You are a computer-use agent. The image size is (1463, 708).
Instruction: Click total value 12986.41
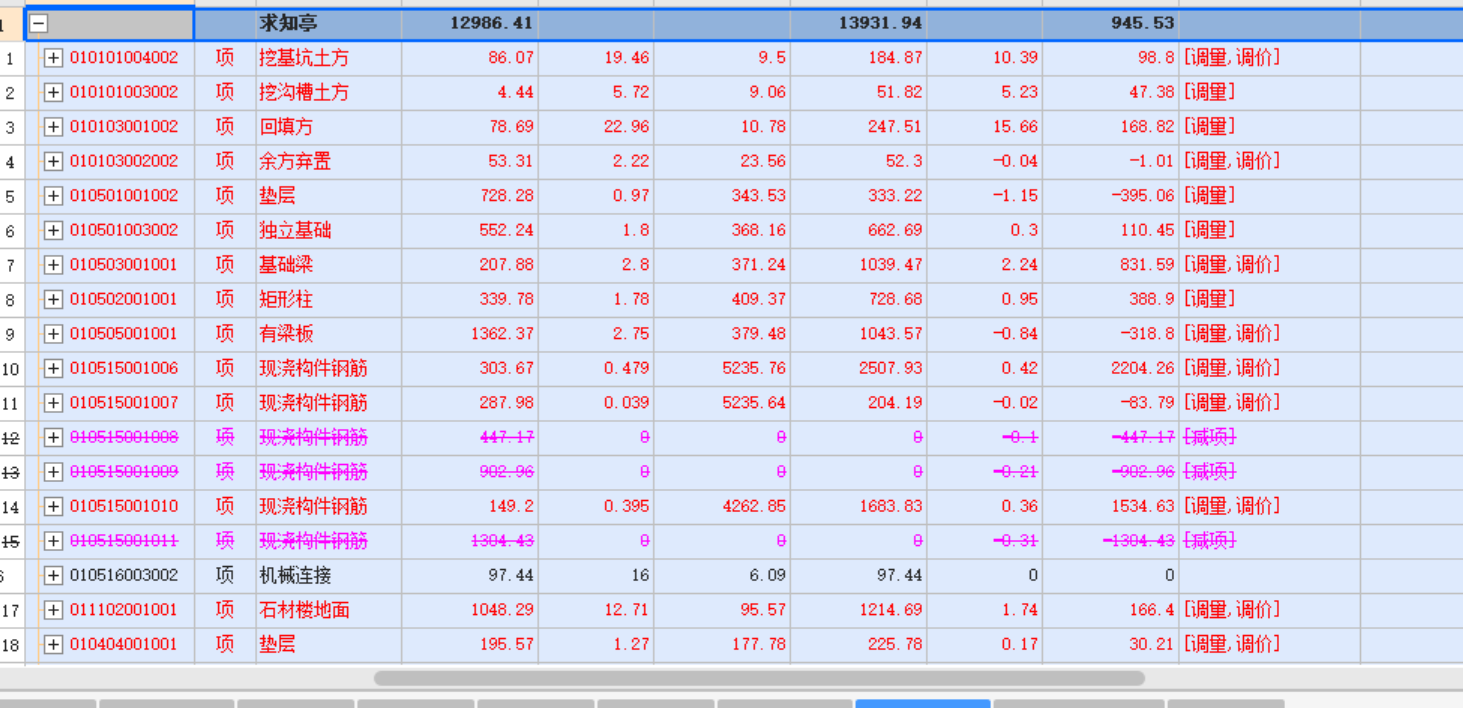491,23
